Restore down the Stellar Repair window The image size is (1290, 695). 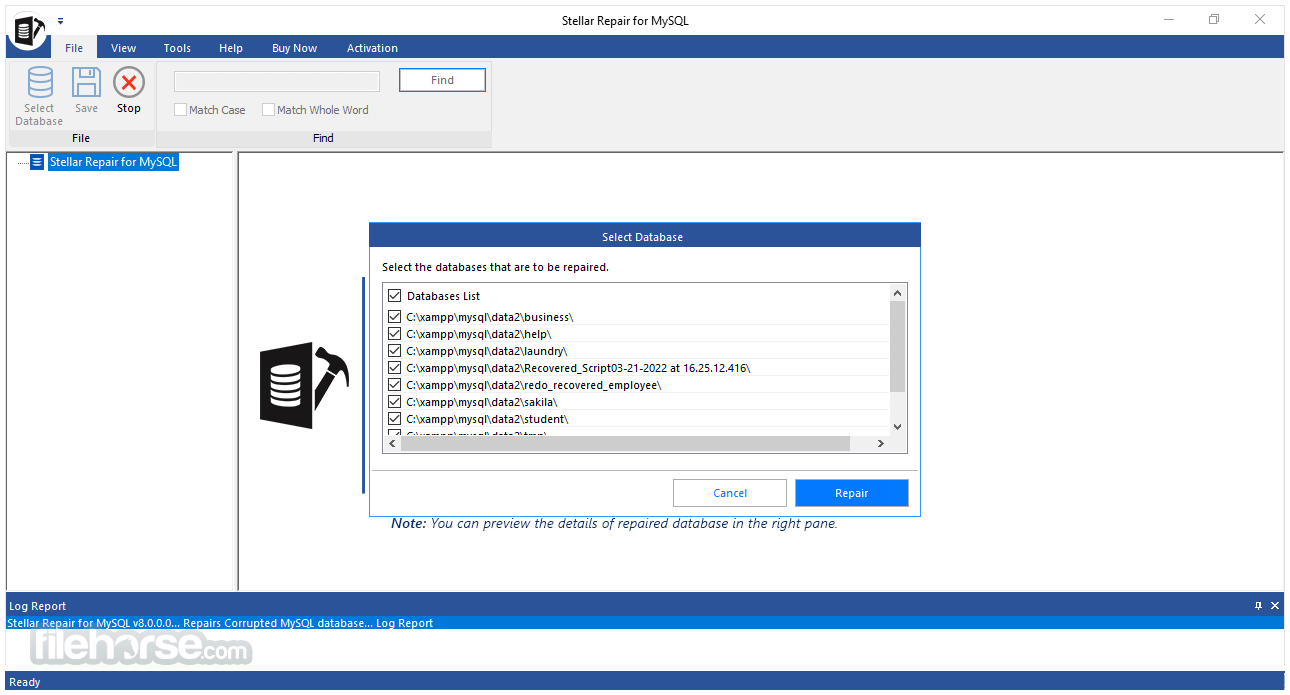click(1214, 19)
